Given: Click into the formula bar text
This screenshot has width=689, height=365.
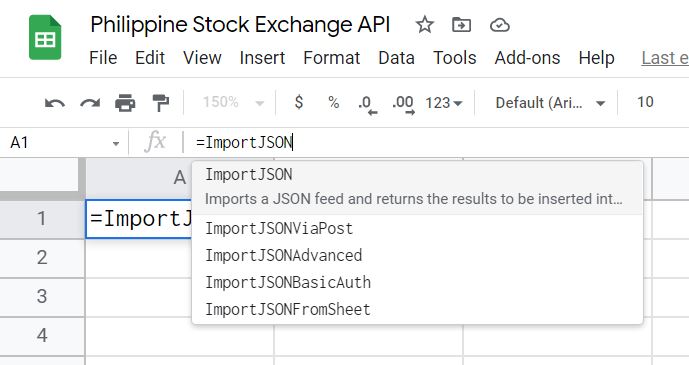Looking at the screenshot, I should 244,142.
